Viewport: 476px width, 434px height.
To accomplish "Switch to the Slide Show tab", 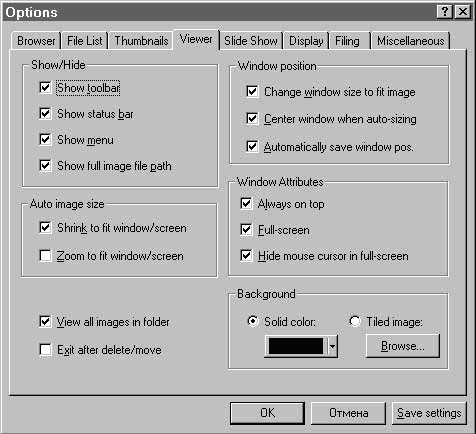I will point(251,41).
